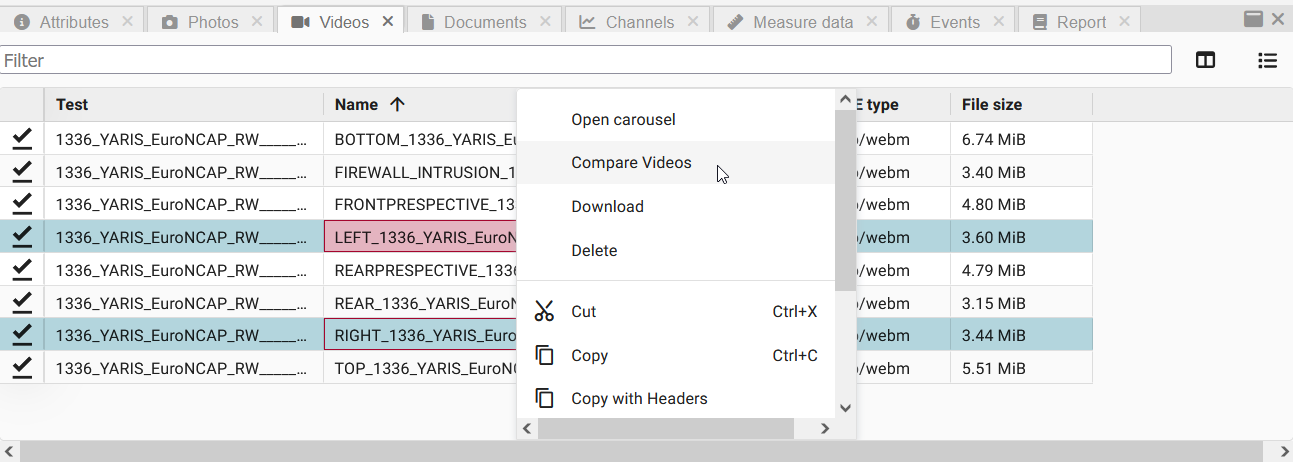Select the RIGHT_1336_YARIS name cell
This screenshot has height=462, width=1293.
click(x=420, y=335)
